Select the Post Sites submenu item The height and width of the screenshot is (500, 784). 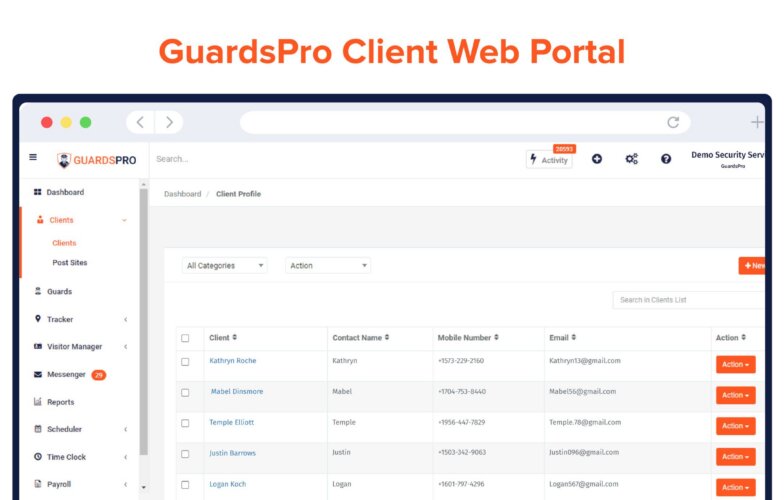pyautogui.click(x=70, y=262)
